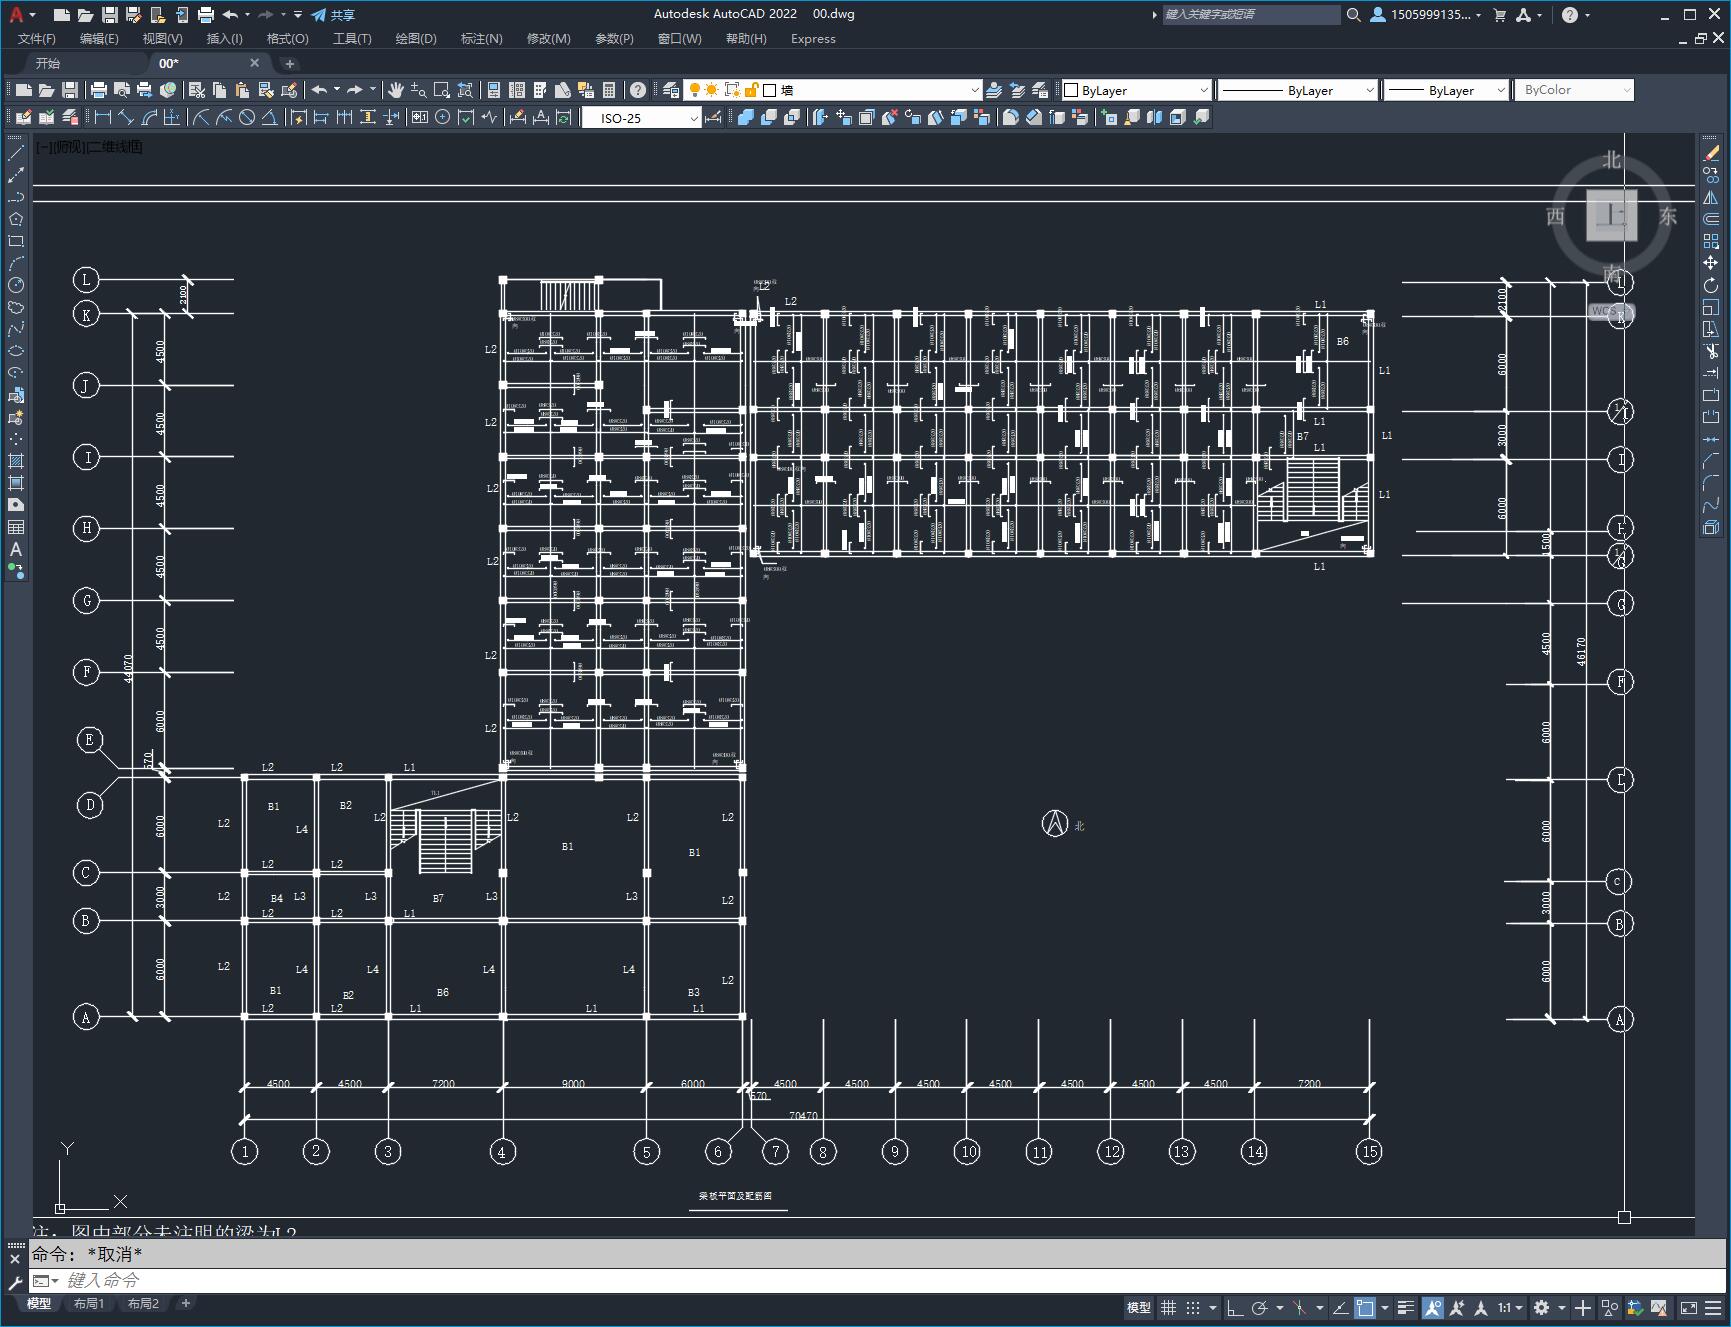Select the Angular dimension tool
The width and height of the screenshot is (1731, 1327).
pos(269,118)
